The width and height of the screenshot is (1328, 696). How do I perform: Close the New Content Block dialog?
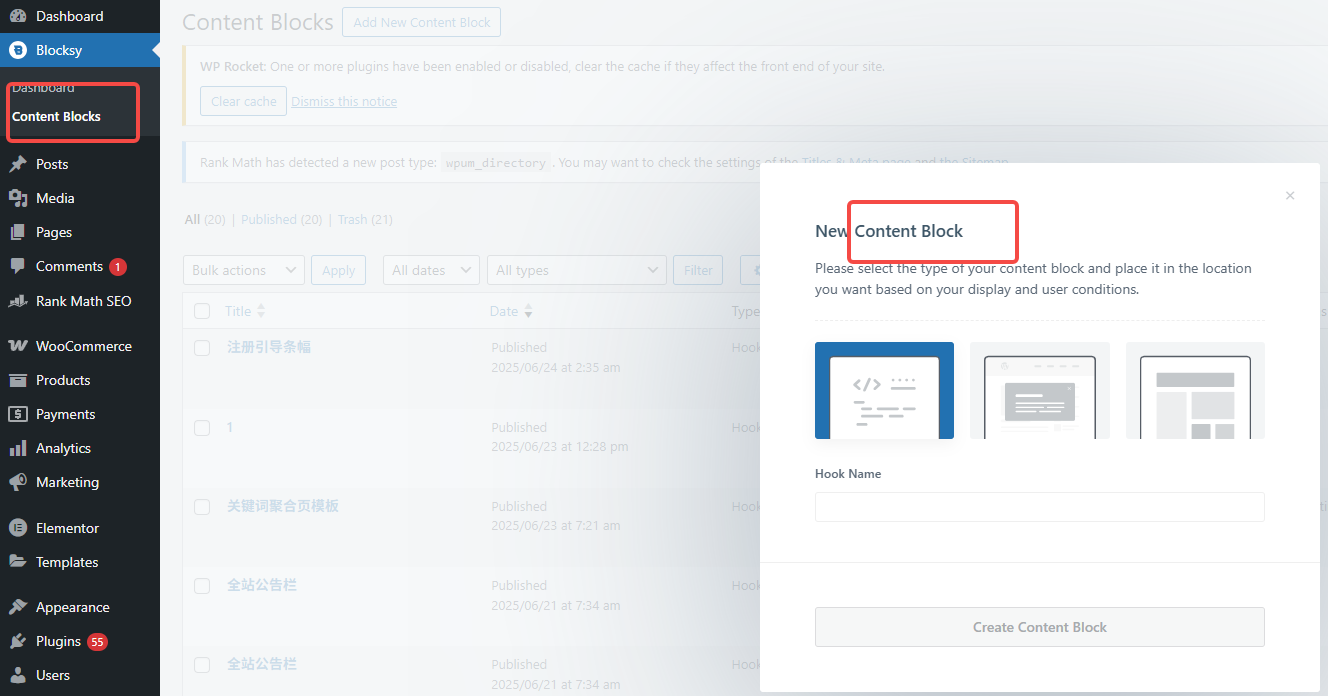click(x=1290, y=195)
